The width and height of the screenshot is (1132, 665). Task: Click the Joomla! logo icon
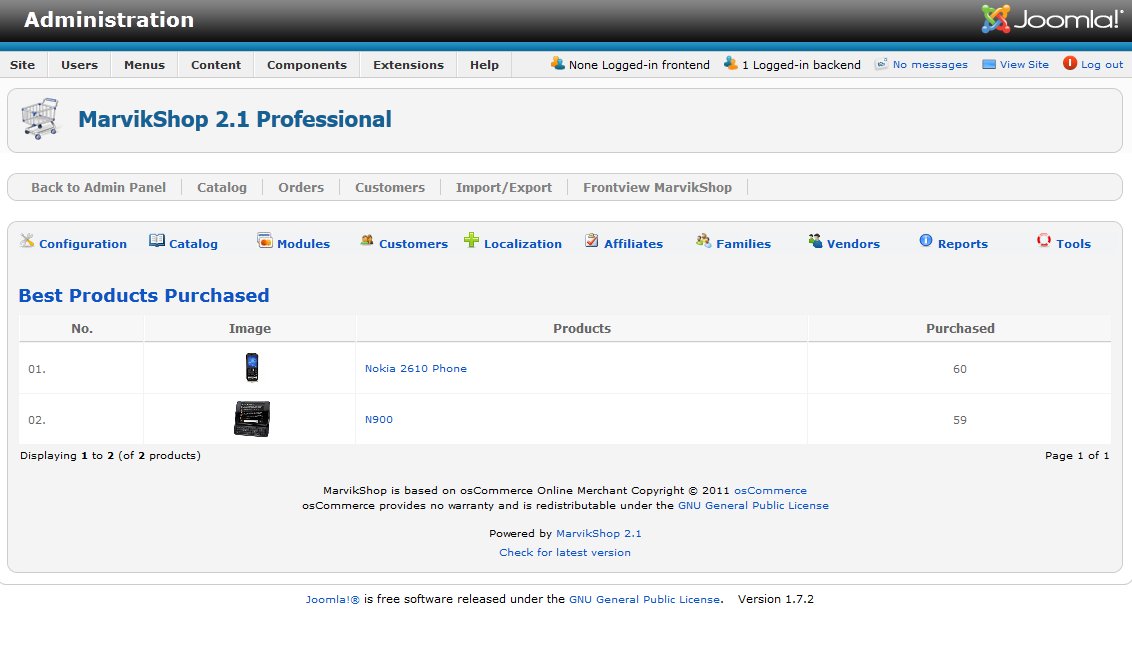[995, 19]
